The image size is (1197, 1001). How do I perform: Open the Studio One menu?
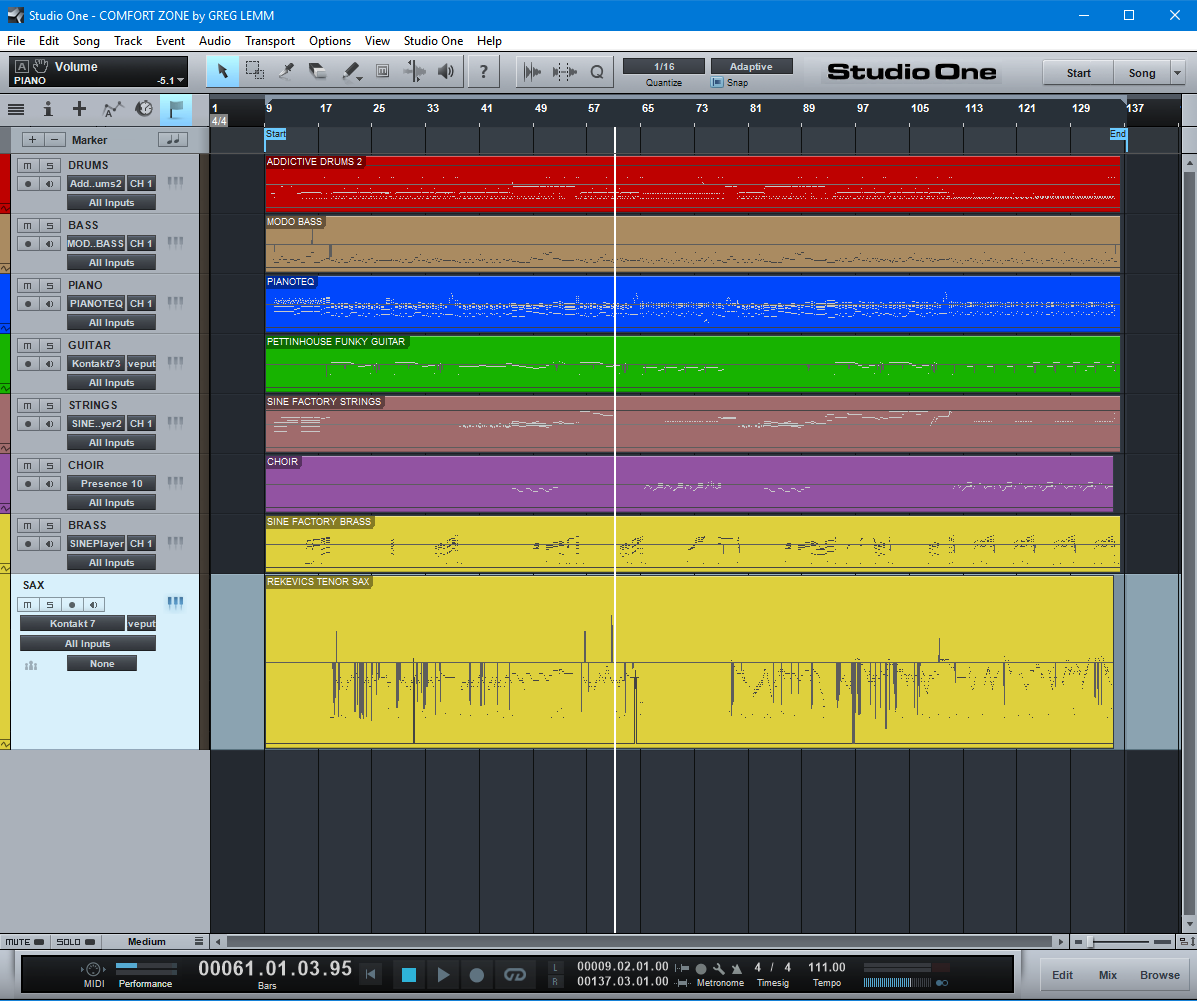(433, 41)
